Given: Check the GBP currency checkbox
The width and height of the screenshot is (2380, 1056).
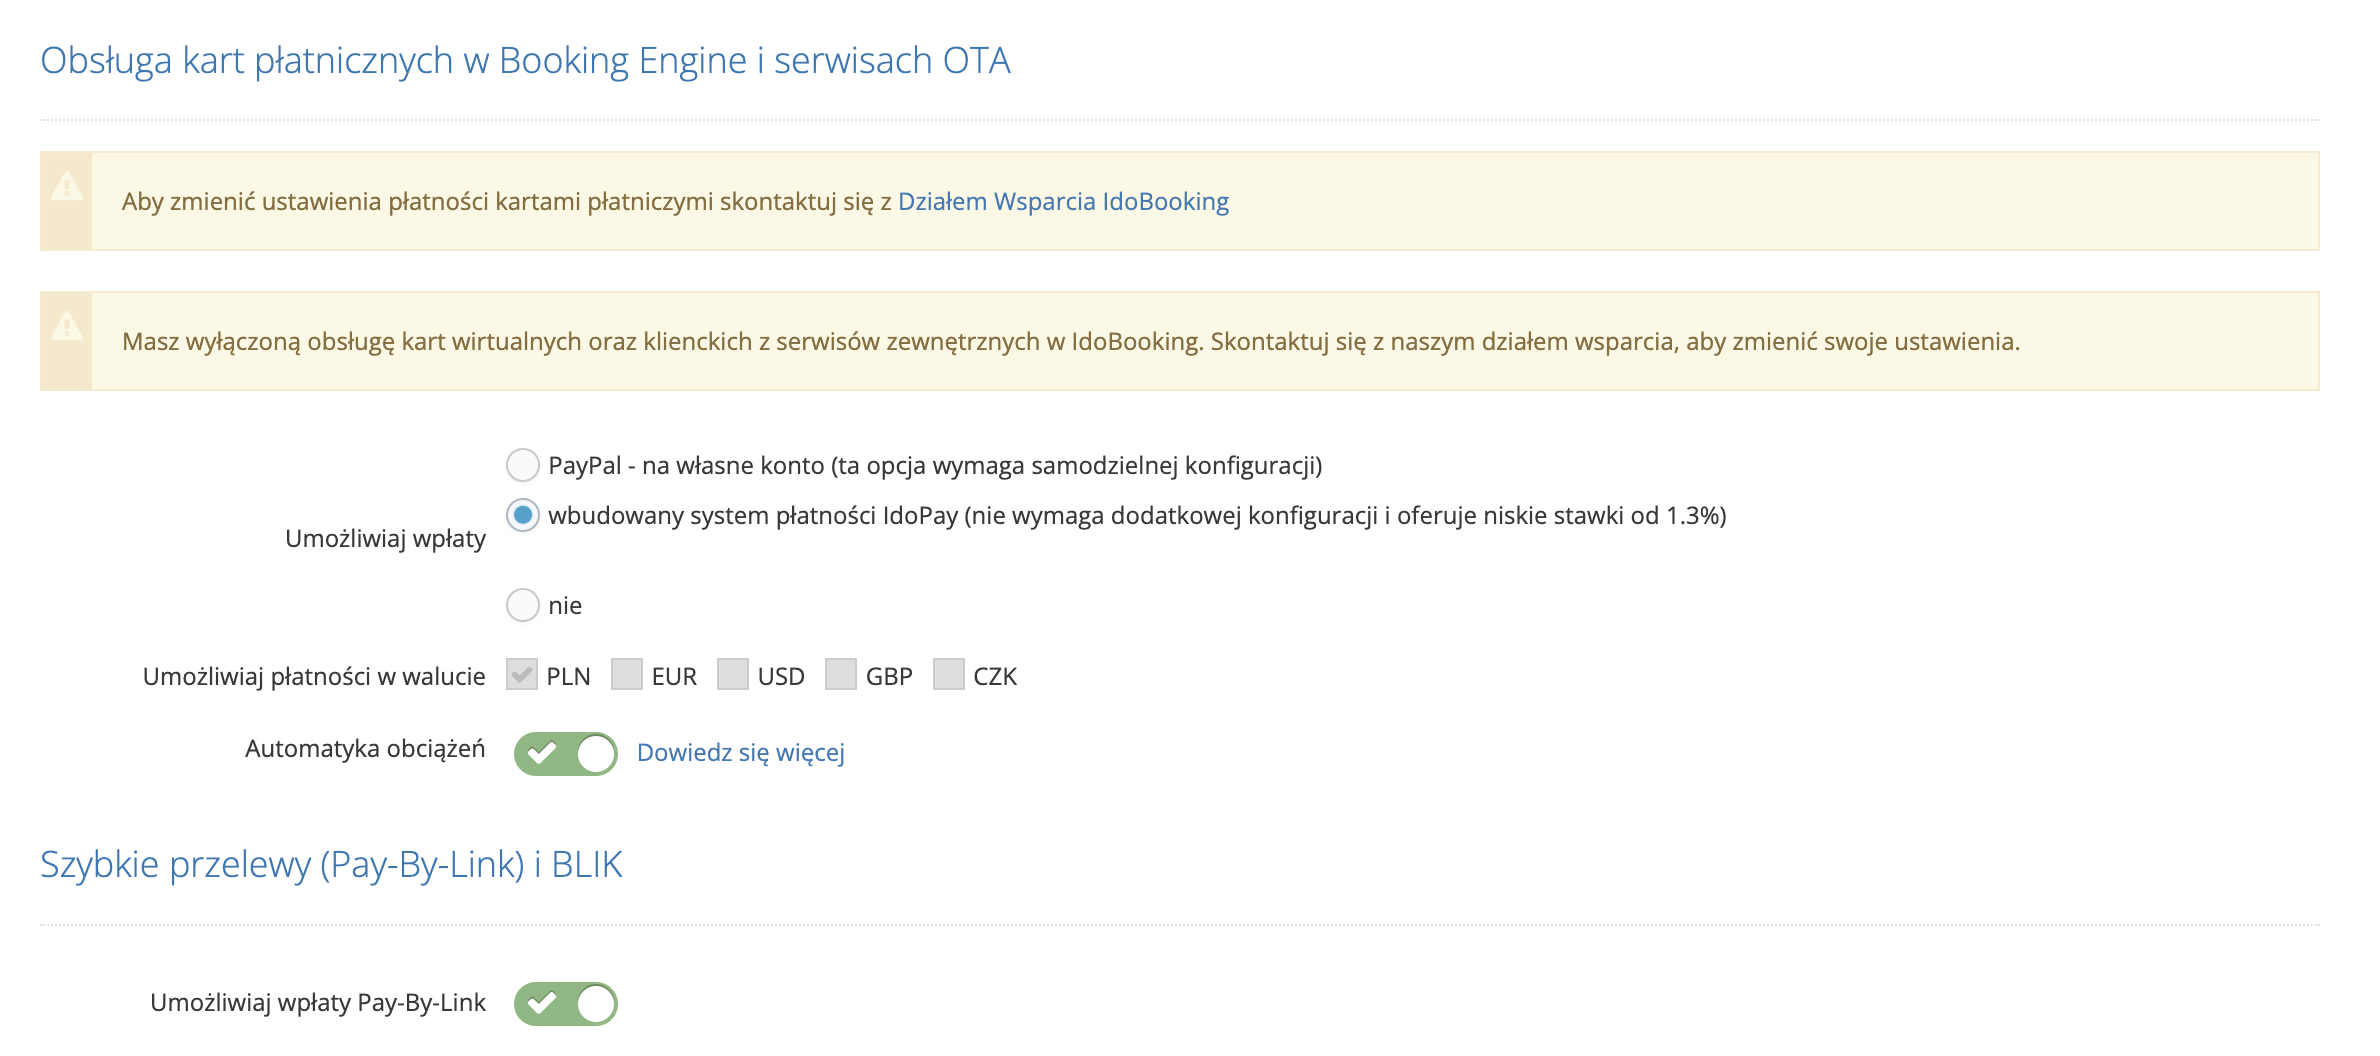Looking at the screenshot, I should (841, 674).
